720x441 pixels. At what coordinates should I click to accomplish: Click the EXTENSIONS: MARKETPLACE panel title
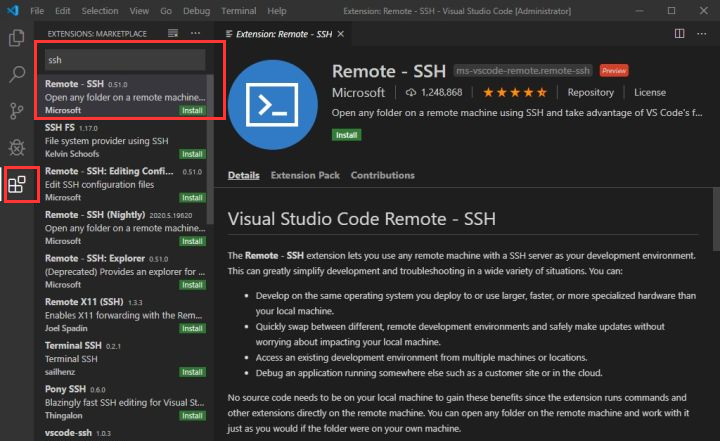point(97,34)
